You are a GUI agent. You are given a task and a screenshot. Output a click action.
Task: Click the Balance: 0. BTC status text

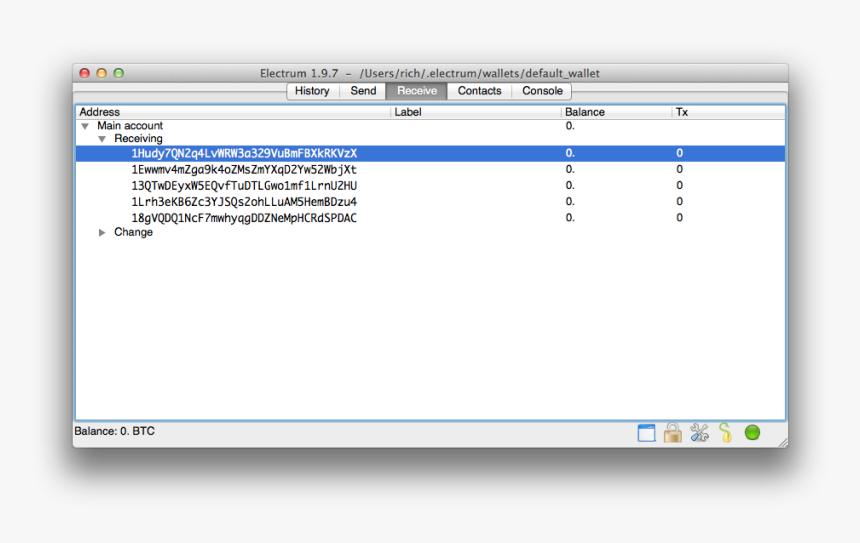click(x=115, y=431)
